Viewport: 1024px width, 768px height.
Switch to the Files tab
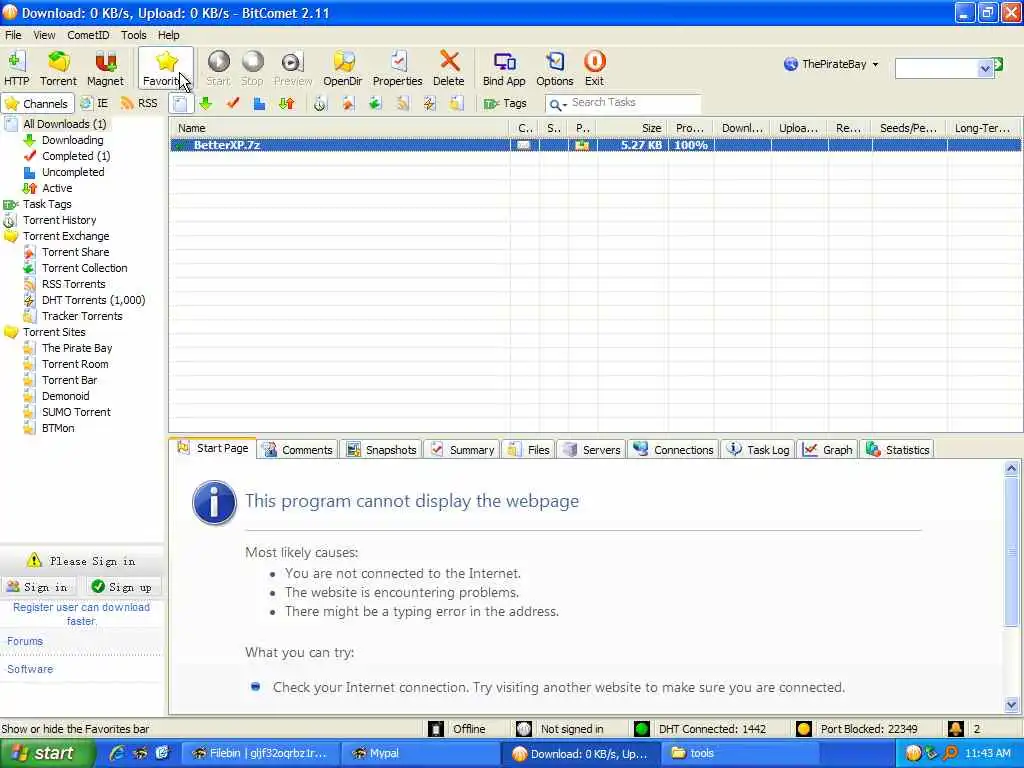(530, 449)
